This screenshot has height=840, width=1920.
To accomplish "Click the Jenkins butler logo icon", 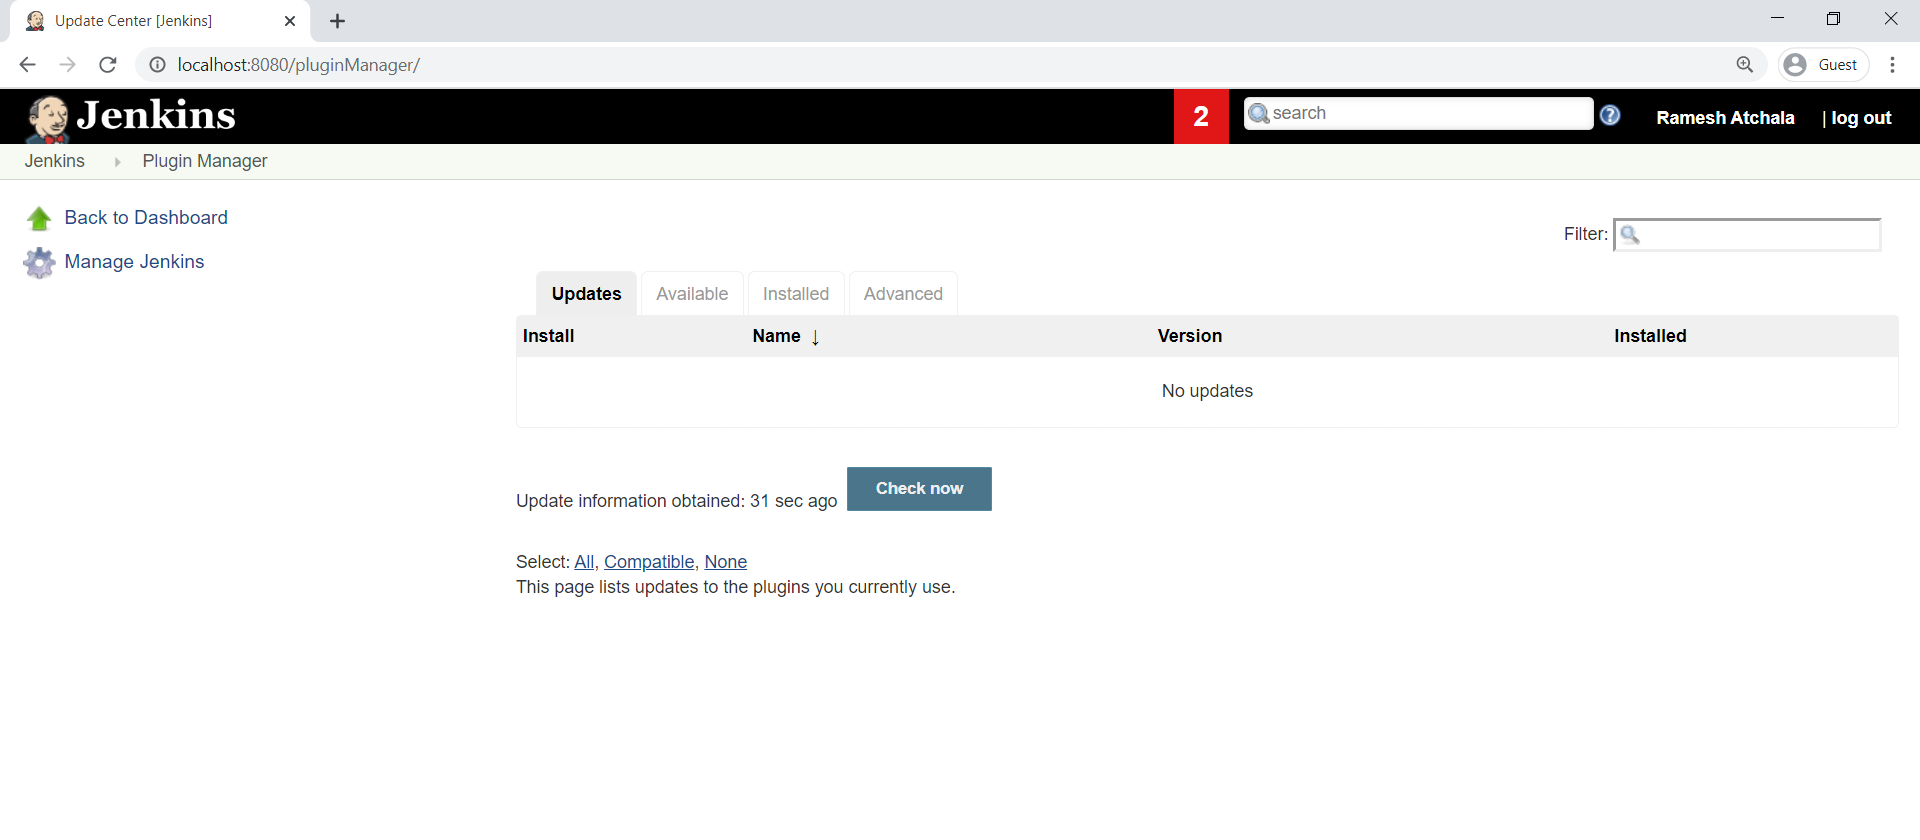I will point(47,118).
